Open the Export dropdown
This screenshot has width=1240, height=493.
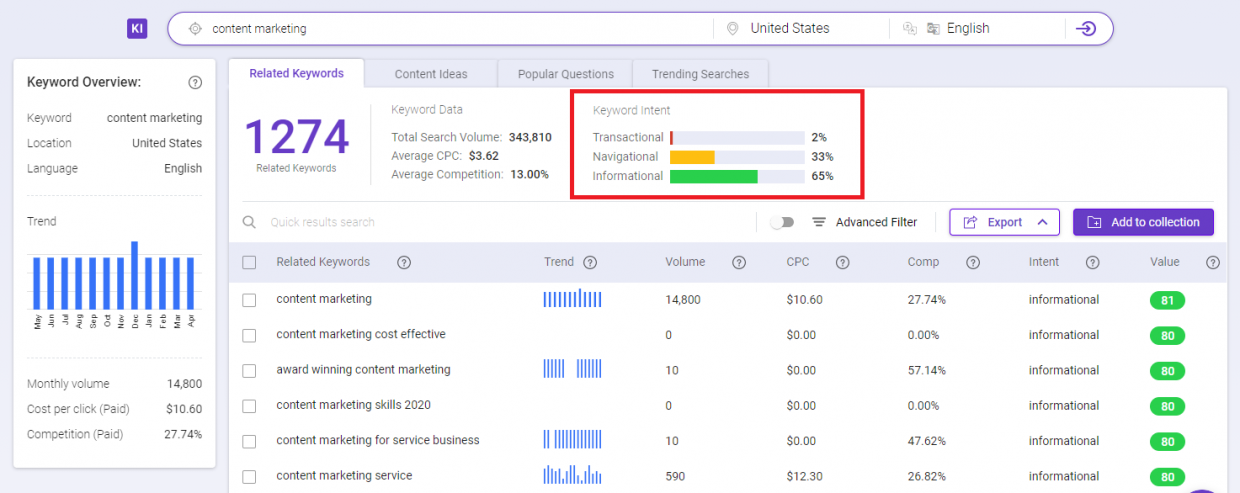pos(1004,222)
